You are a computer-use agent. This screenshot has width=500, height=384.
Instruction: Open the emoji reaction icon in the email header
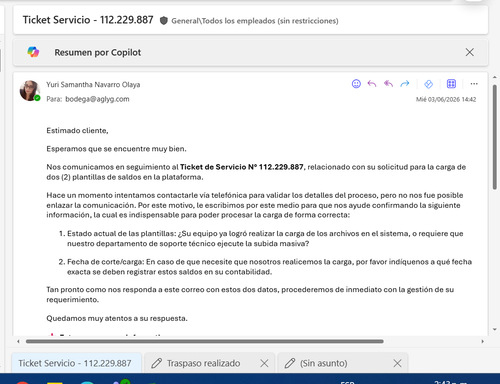point(356,84)
